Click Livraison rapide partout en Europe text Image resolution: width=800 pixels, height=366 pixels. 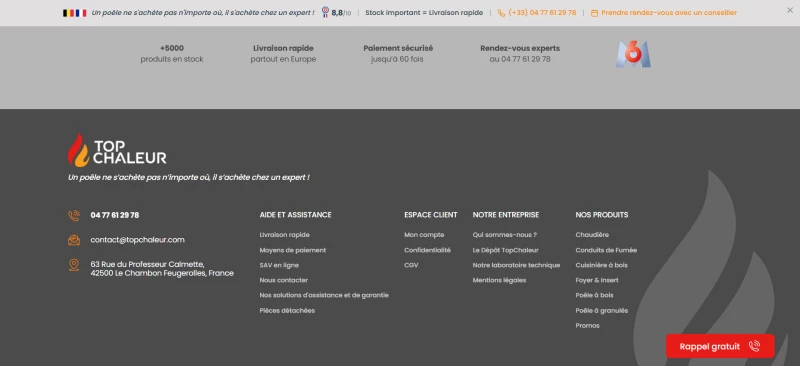pyautogui.click(x=283, y=54)
